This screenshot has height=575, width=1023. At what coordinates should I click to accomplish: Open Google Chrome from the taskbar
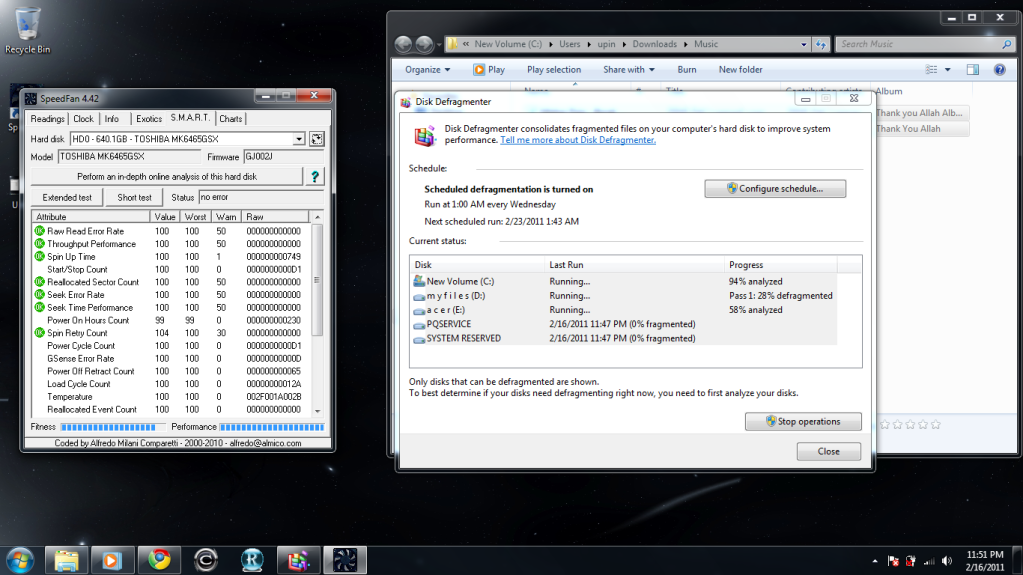(159, 559)
